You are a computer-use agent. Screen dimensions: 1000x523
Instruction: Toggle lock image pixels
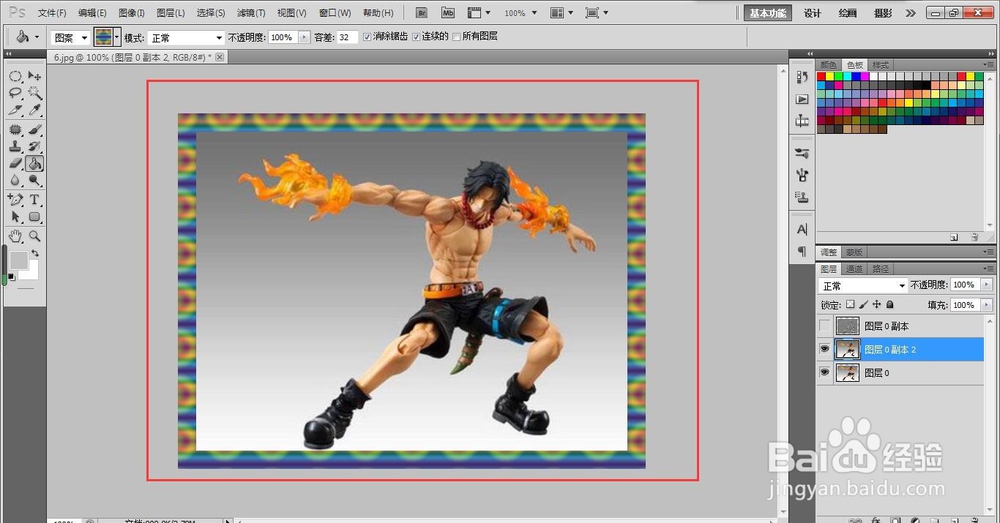point(864,305)
